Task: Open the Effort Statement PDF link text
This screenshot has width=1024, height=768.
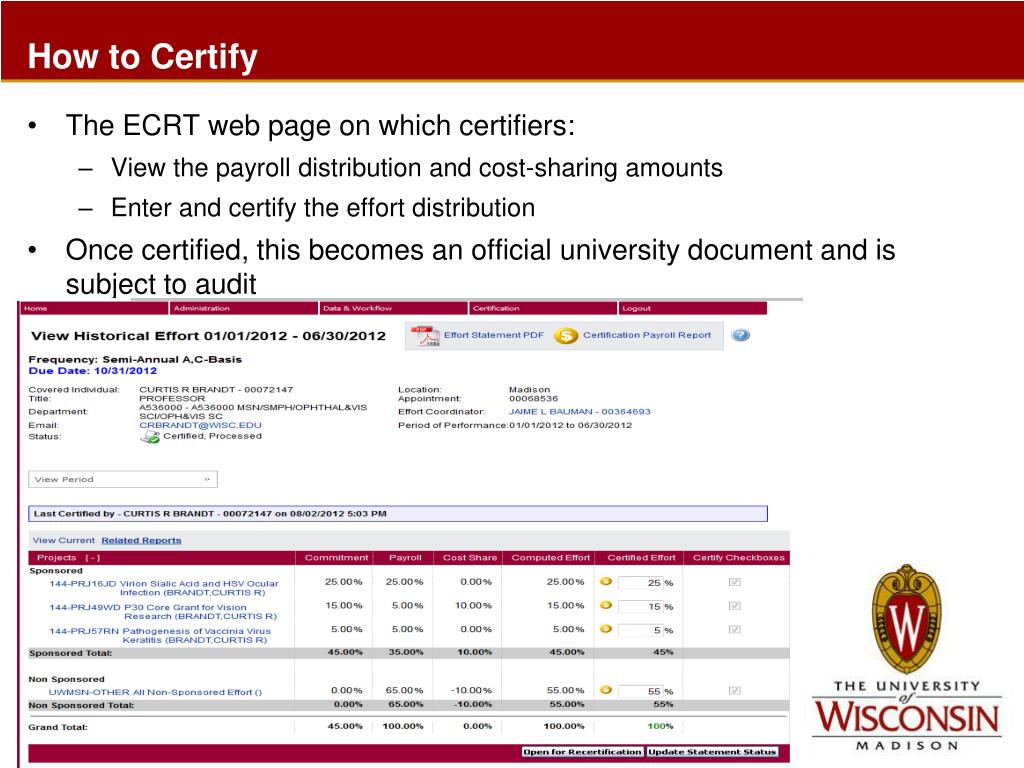Action: (x=494, y=335)
